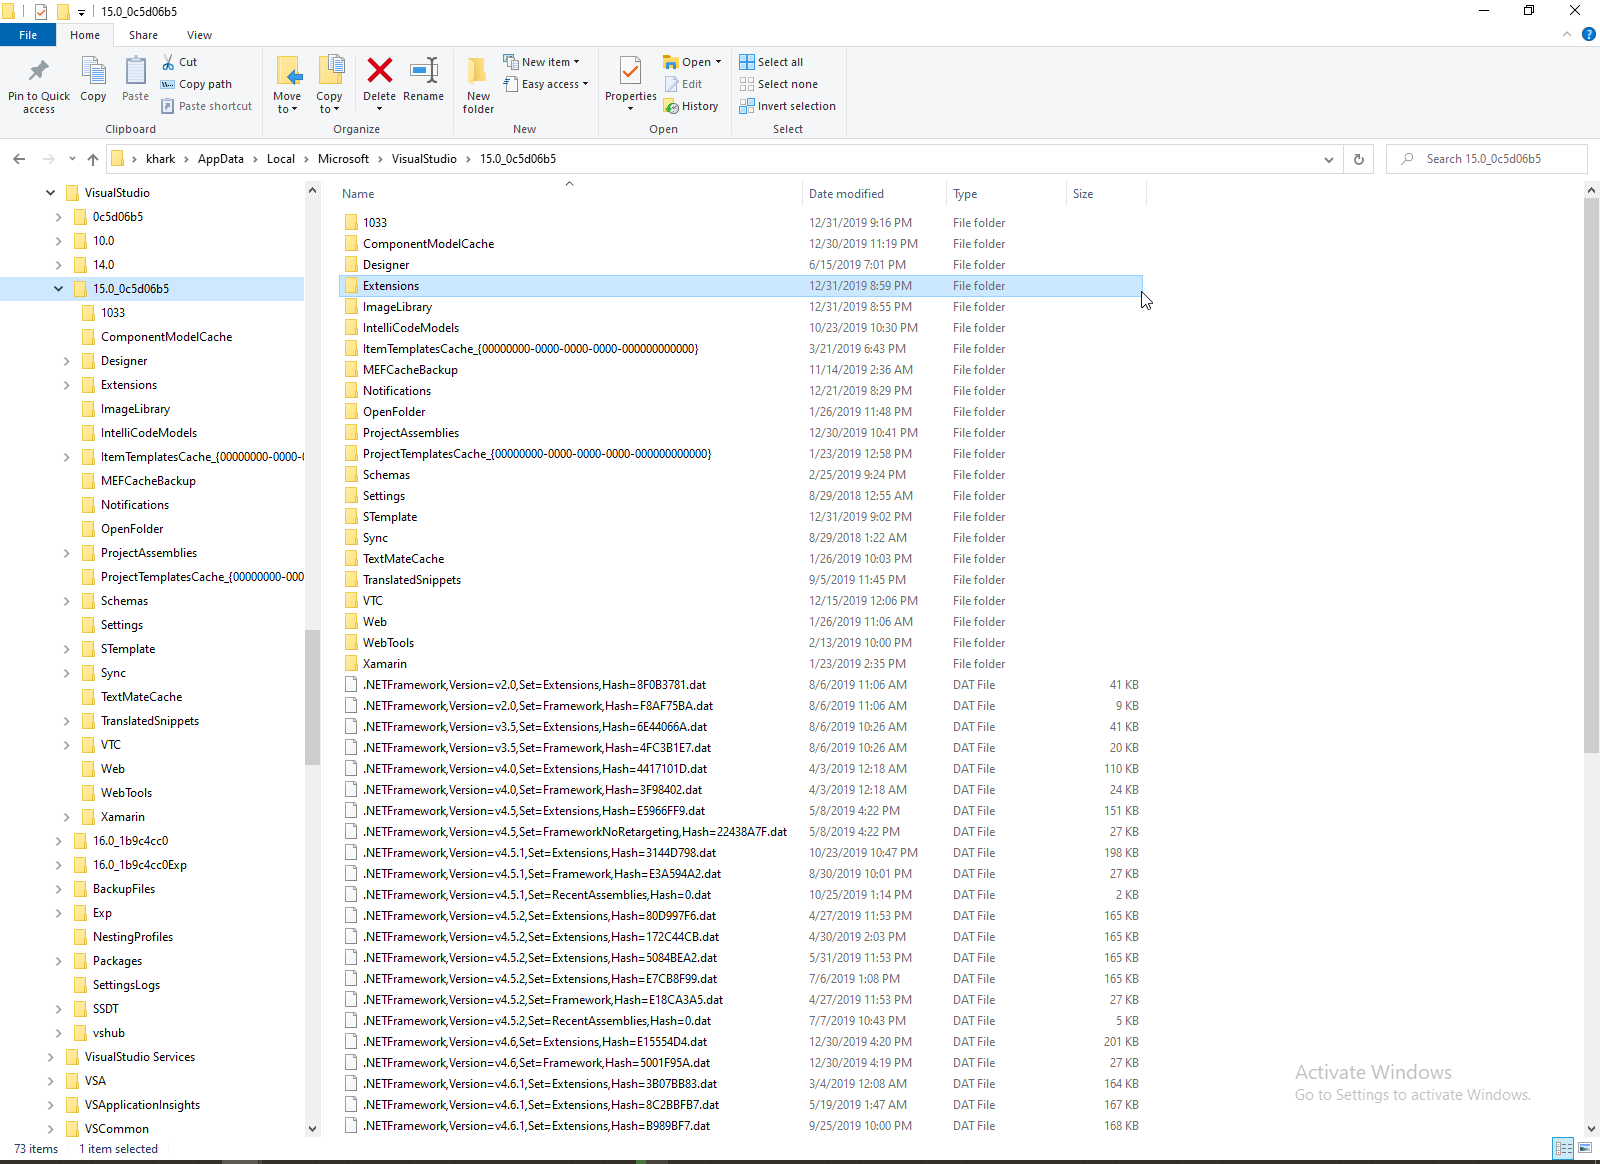
Task: Open the Move to menu
Action: 287,85
